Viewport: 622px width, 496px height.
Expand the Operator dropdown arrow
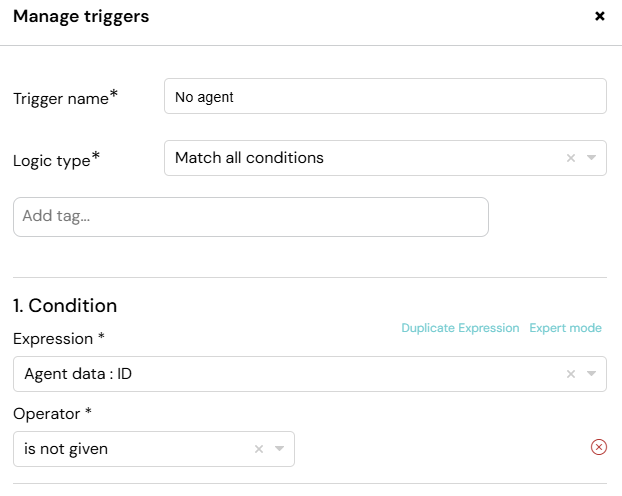(279, 449)
